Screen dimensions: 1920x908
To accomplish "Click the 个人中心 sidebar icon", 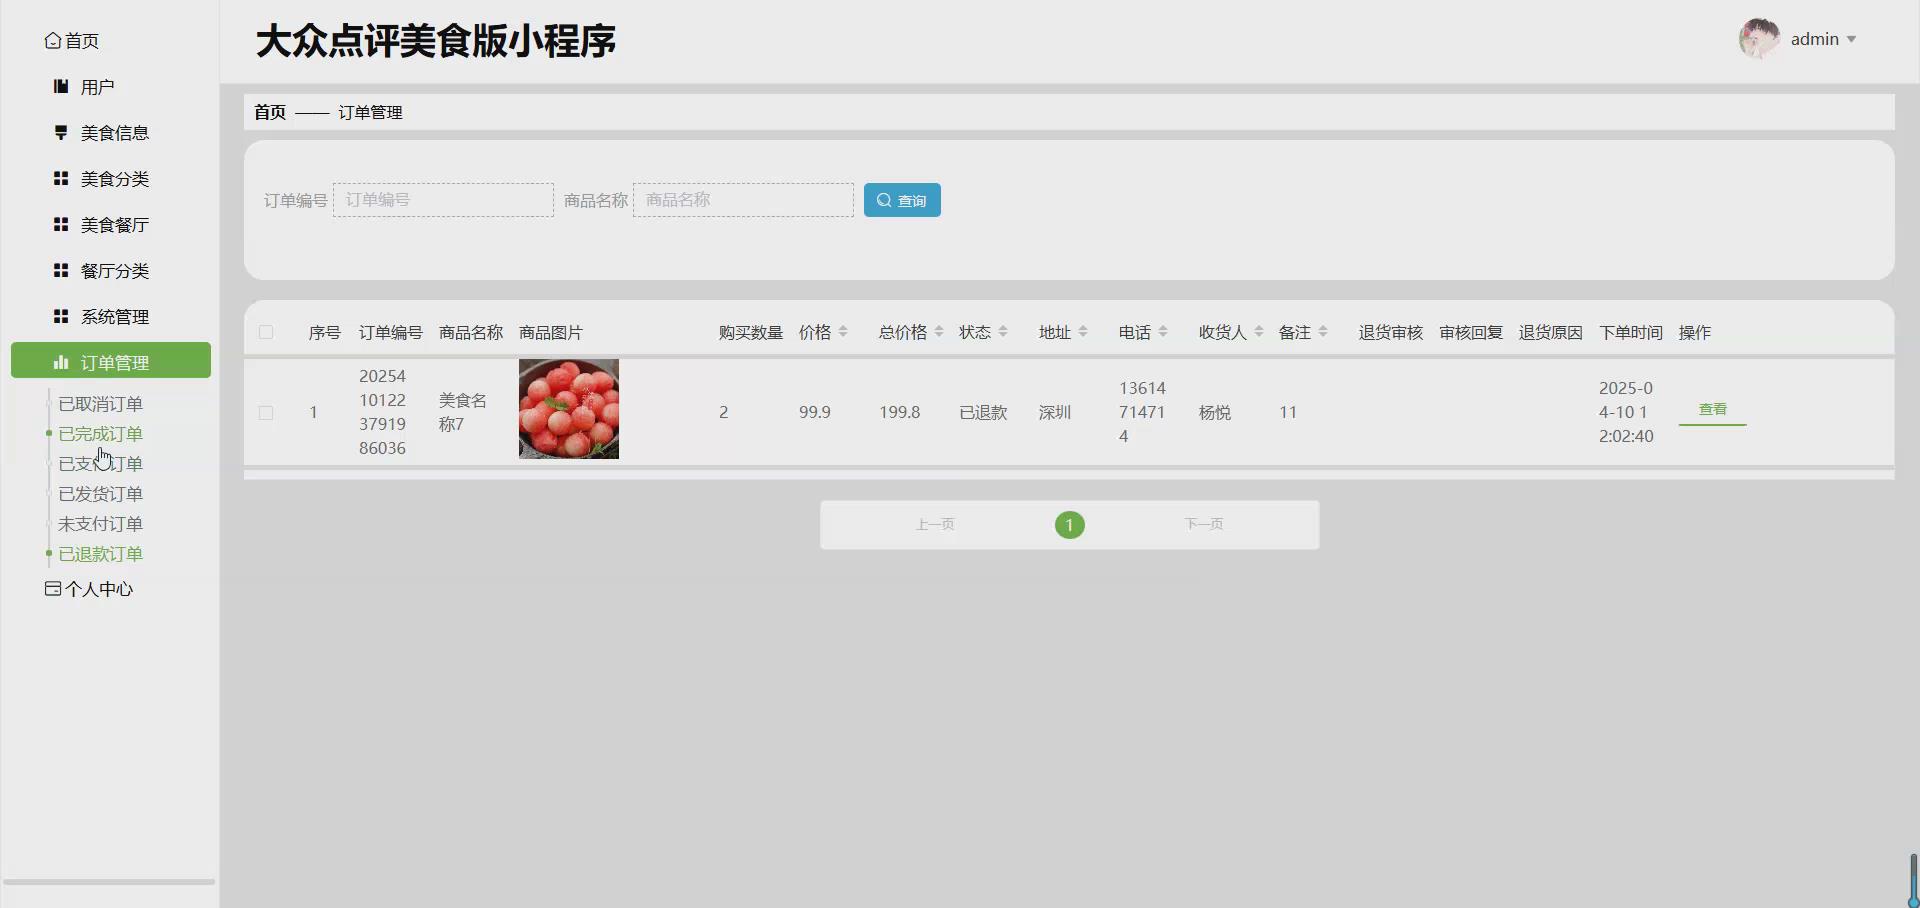I will (52, 588).
